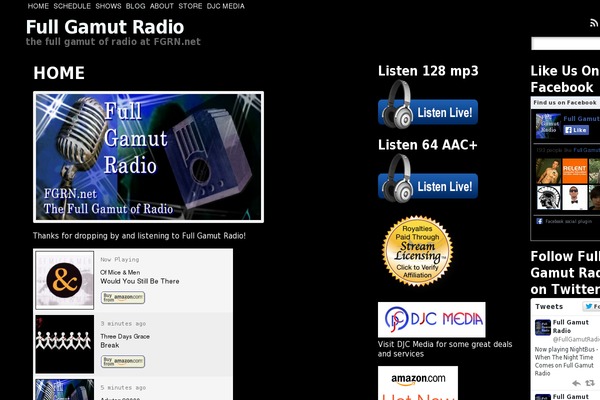Verify affiliation via Stream Licensing badge
This screenshot has height=400, width=600.
click(417, 251)
